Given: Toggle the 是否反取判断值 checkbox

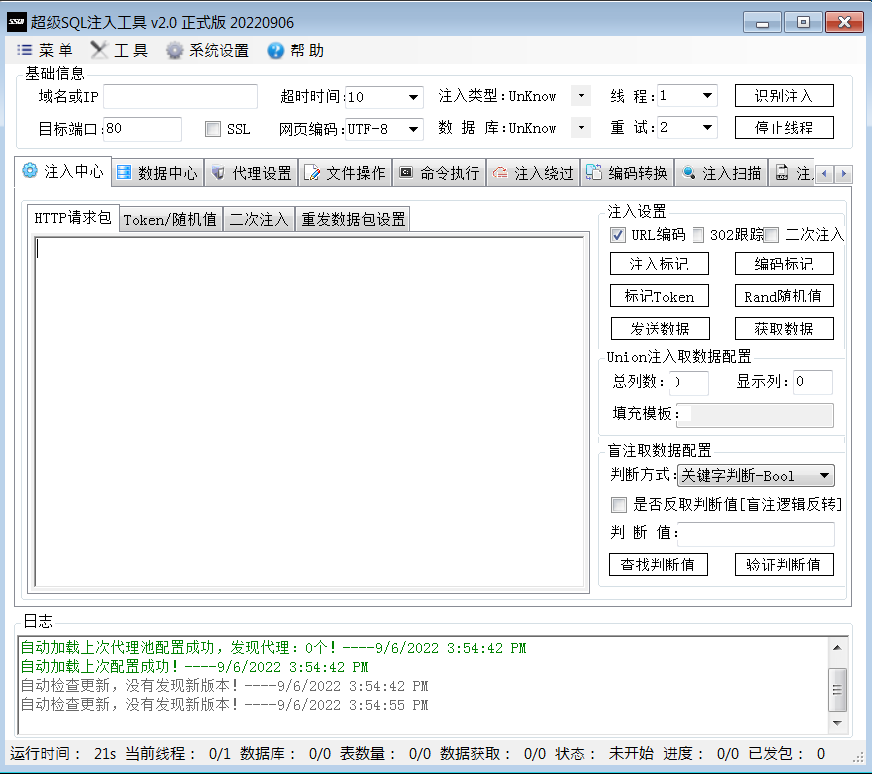Looking at the screenshot, I should pyautogui.click(x=619, y=505).
